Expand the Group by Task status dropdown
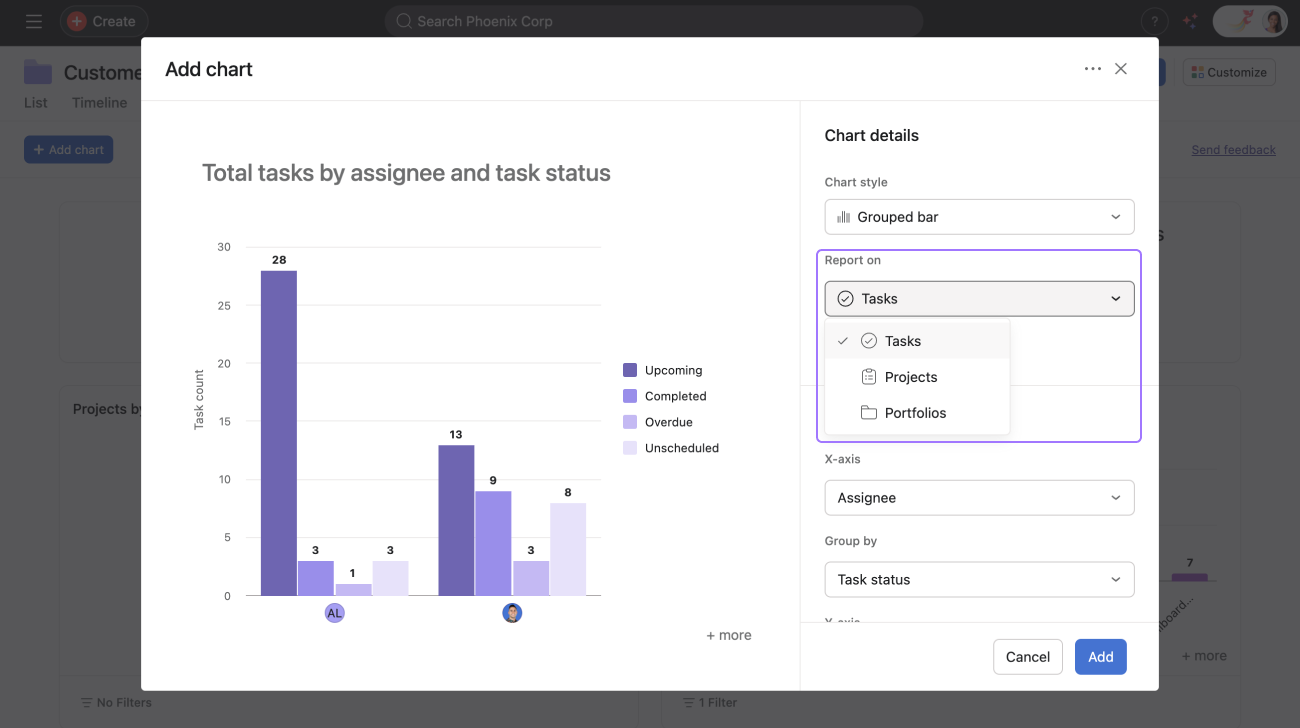The width and height of the screenshot is (1300, 728). (x=979, y=580)
